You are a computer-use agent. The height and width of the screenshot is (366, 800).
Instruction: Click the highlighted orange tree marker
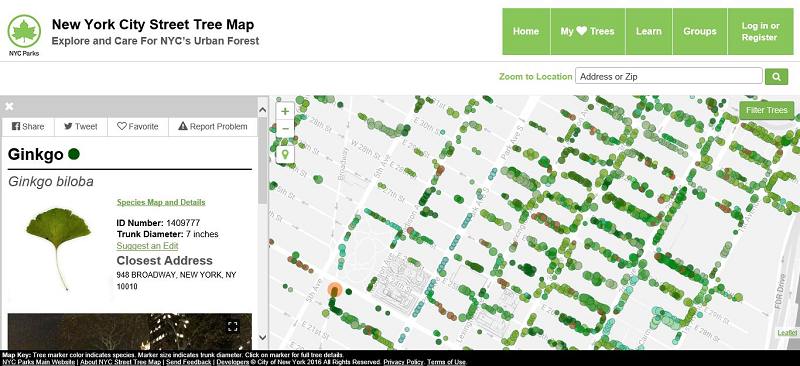point(335,290)
